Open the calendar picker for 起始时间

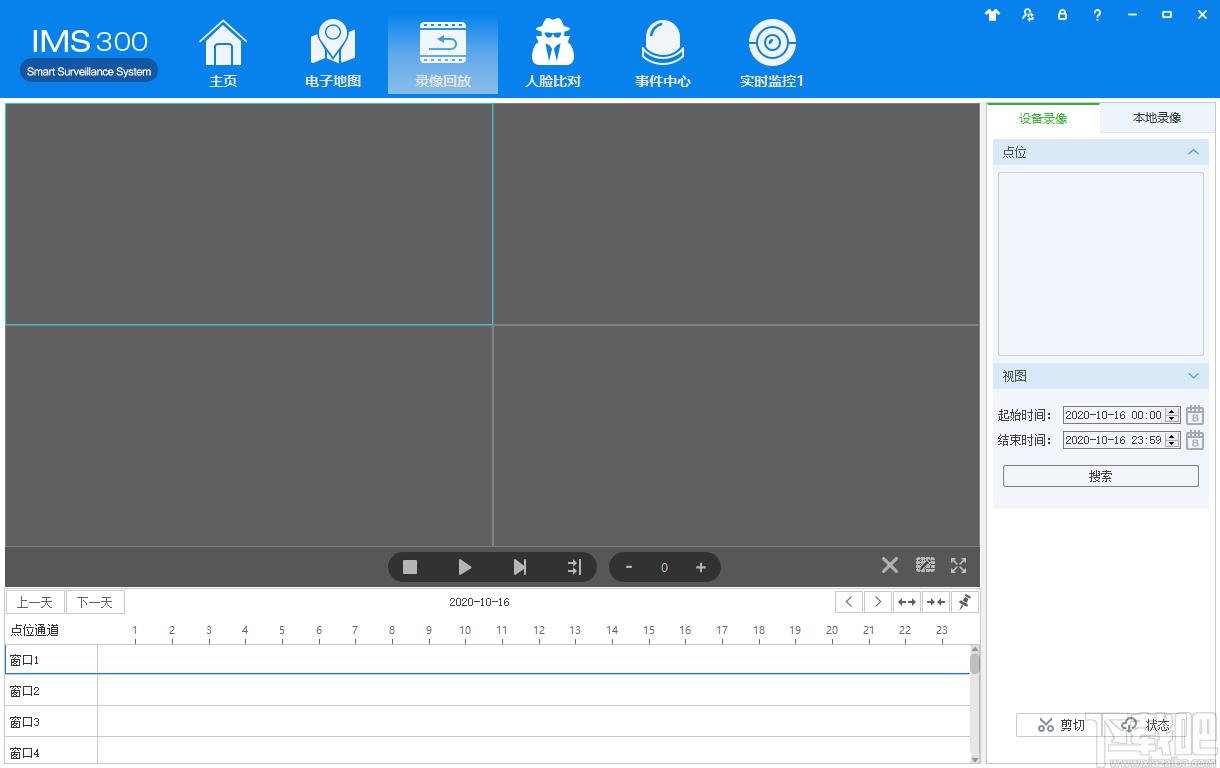pos(1195,415)
